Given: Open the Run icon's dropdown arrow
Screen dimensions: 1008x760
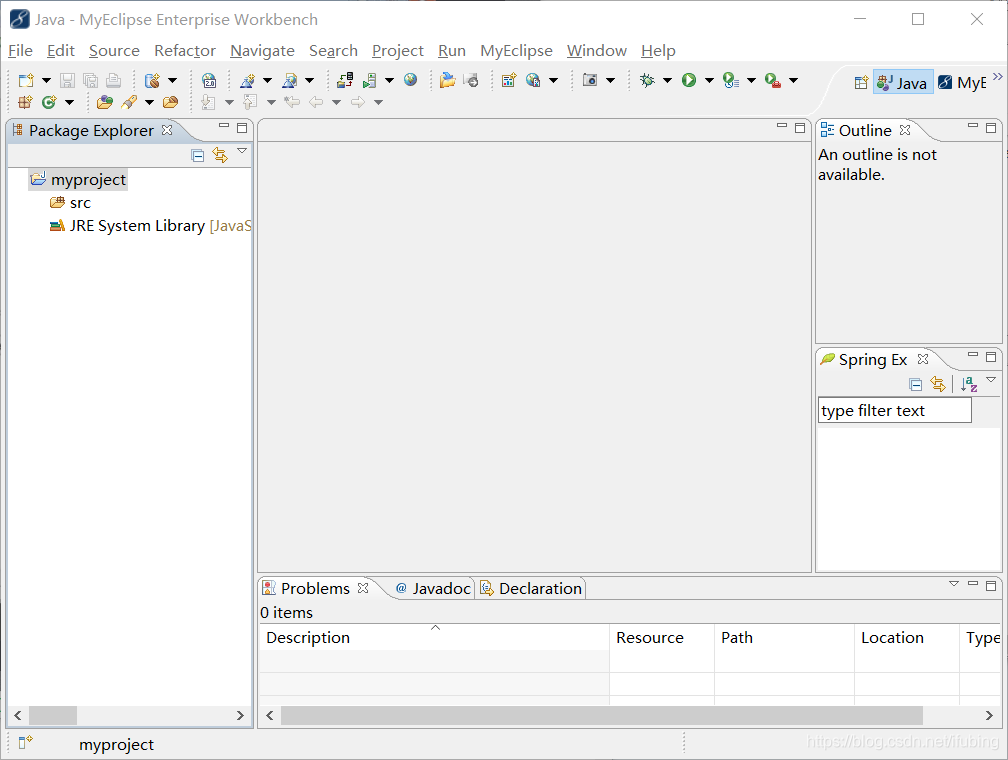Looking at the screenshot, I should pos(709,80).
